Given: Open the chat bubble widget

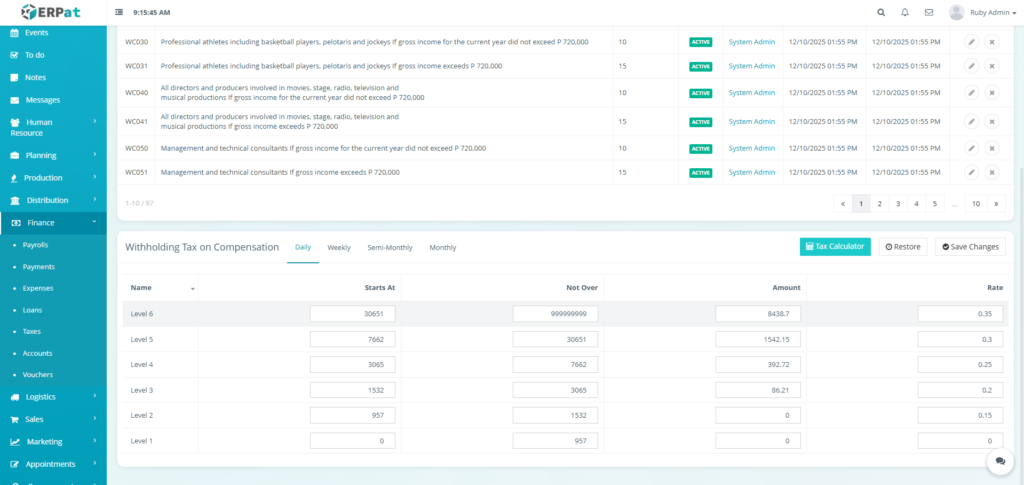Looking at the screenshot, I should (999, 460).
